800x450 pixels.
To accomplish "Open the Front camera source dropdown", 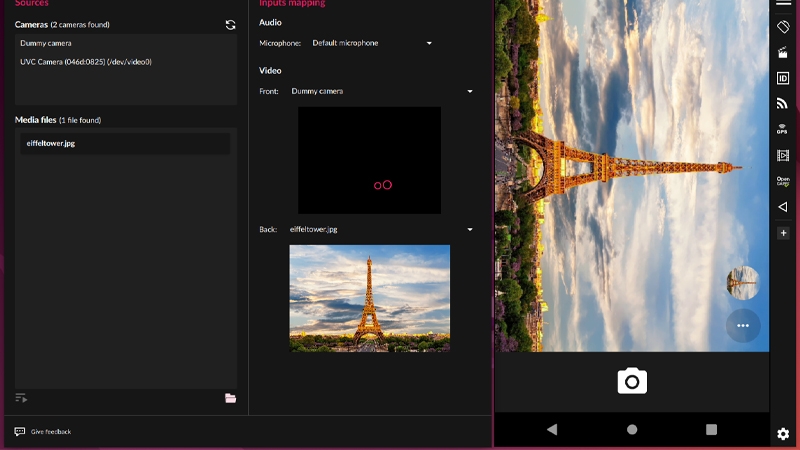I will tap(382, 91).
